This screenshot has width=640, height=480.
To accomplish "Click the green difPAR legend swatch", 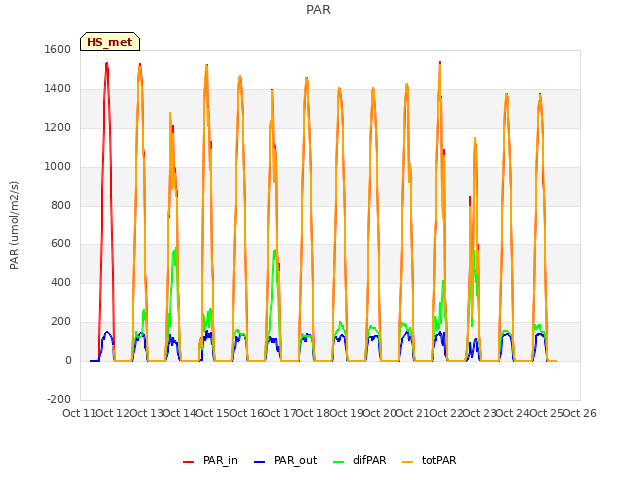I will click(339, 462).
